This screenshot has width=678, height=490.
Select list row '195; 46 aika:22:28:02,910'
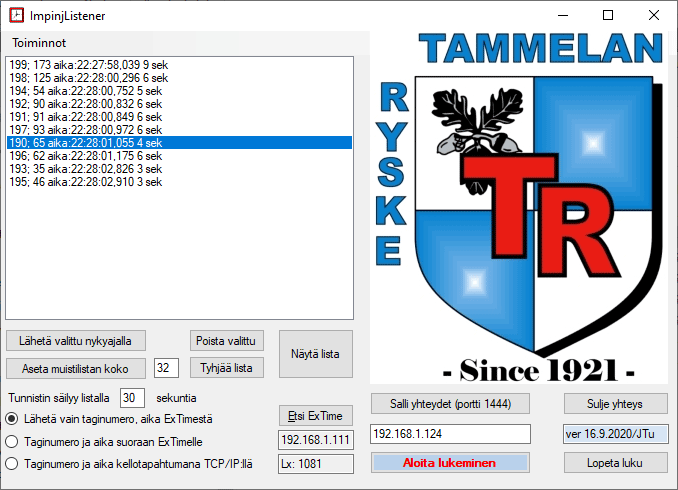coord(90,182)
